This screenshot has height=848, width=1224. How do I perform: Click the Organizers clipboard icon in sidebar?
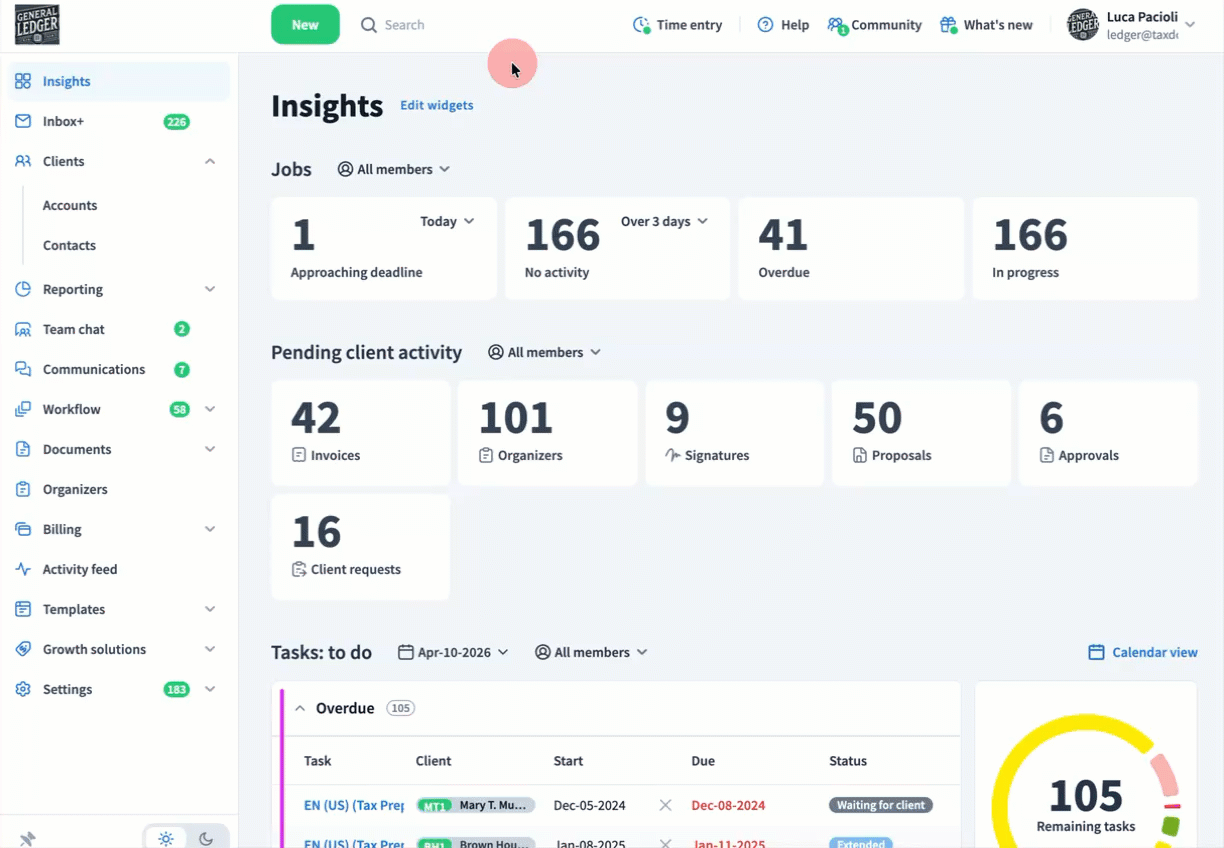23,489
